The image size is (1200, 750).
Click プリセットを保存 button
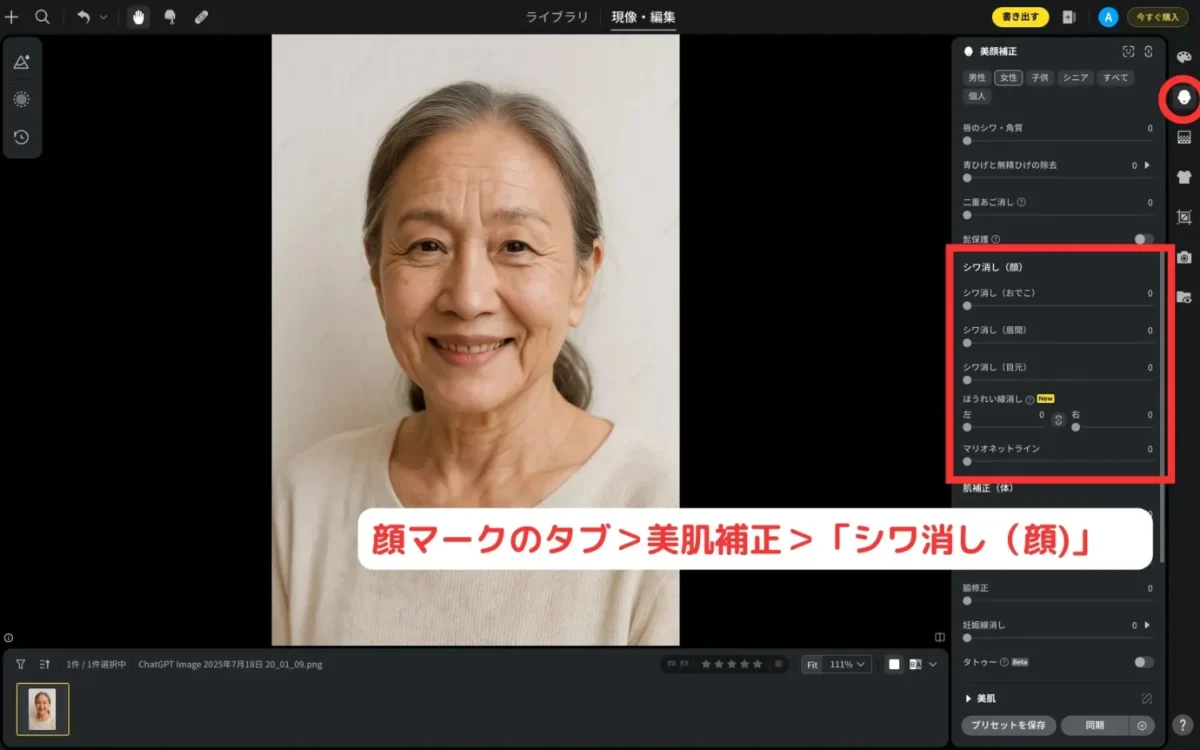point(1008,725)
